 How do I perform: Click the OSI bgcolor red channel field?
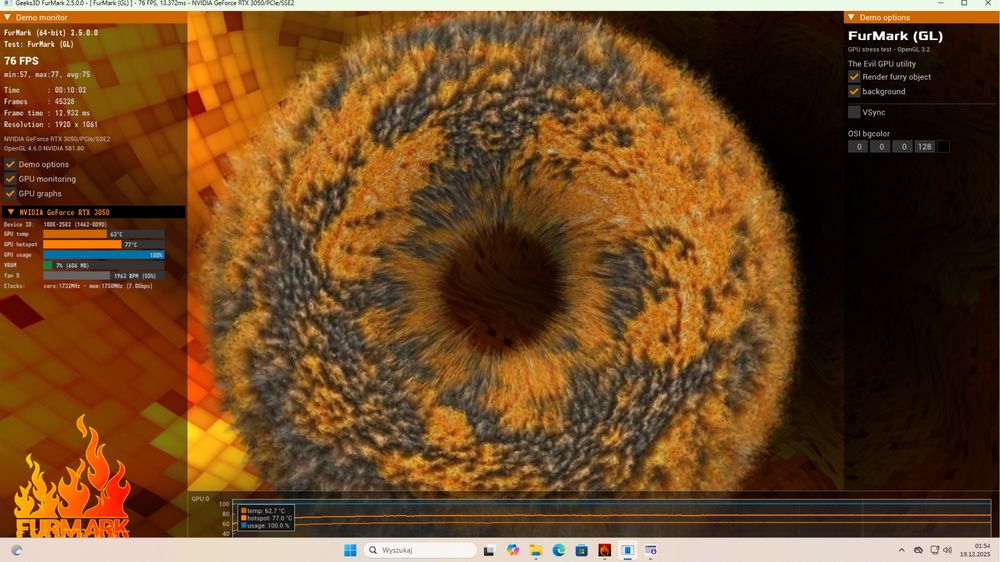[x=858, y=147]
